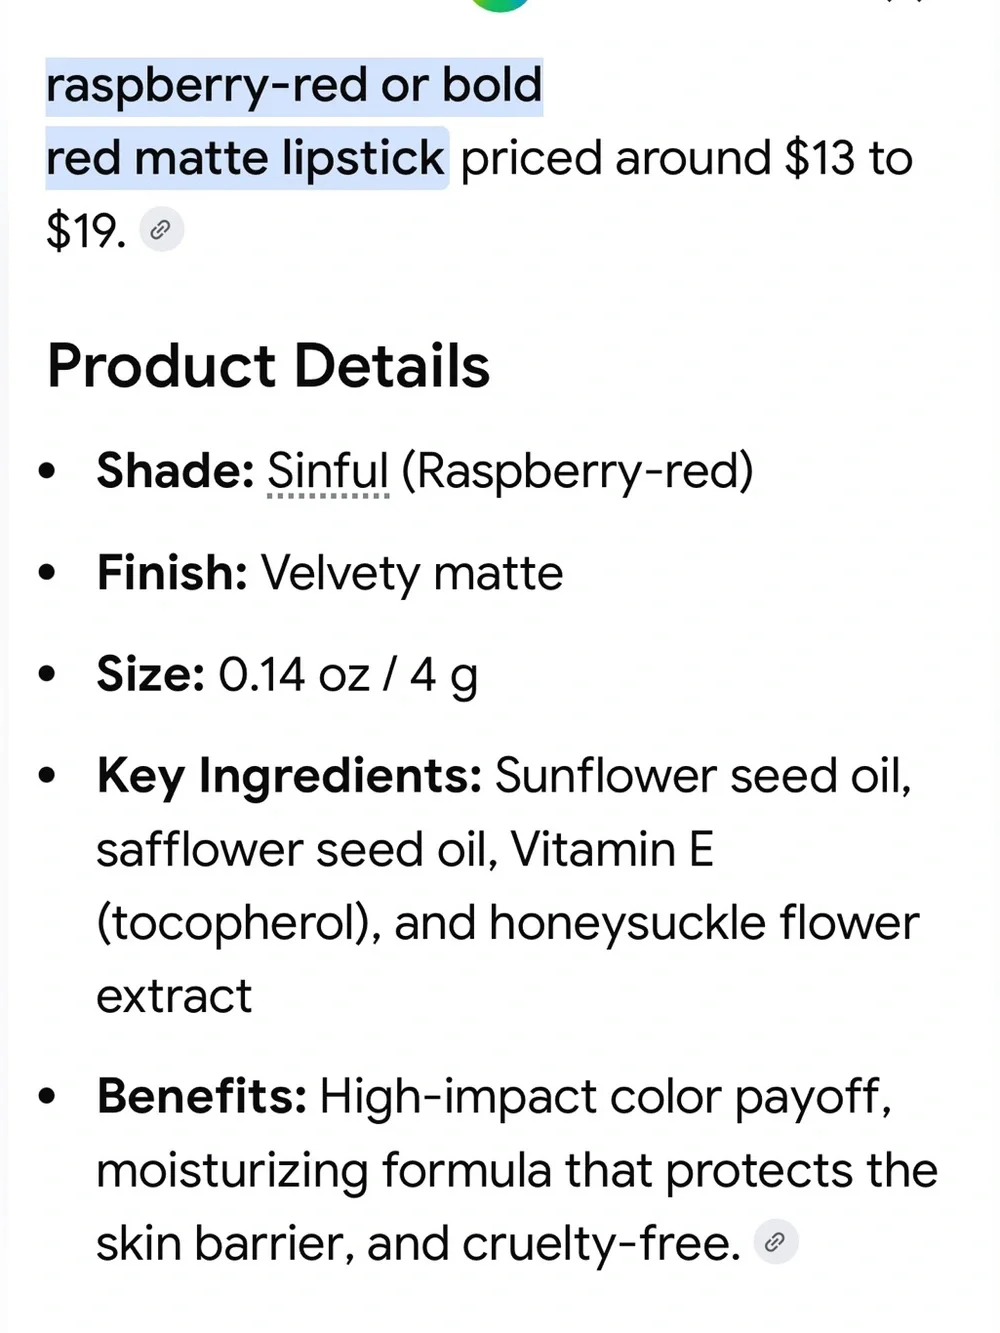Screen dimensions: 1000x1333
Task: Tap the honeysuckle flower text
Action: pos(704,923)
